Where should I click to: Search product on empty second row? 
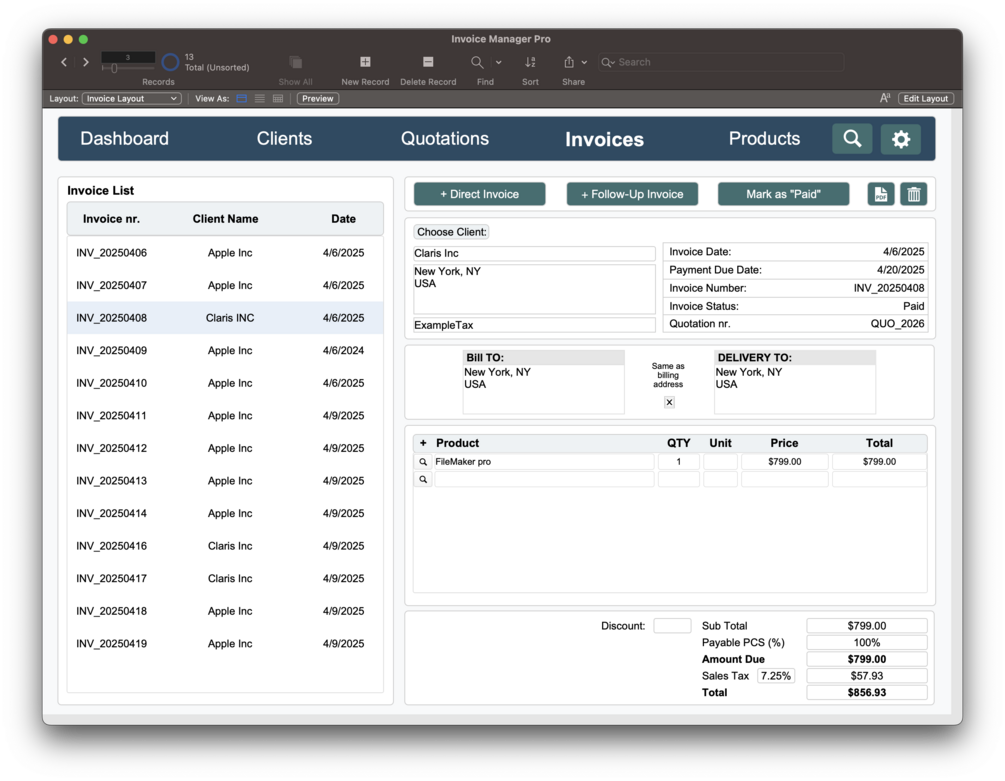pos(423,479)
